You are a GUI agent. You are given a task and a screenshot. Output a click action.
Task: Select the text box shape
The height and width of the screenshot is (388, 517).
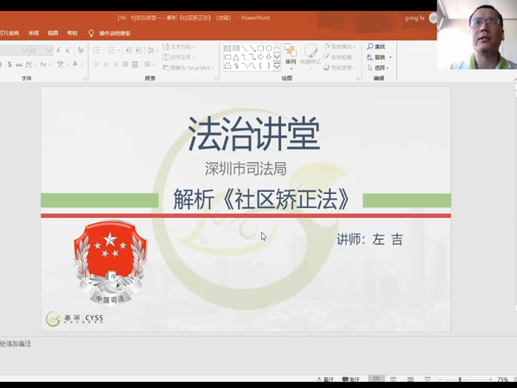[227, 48]
